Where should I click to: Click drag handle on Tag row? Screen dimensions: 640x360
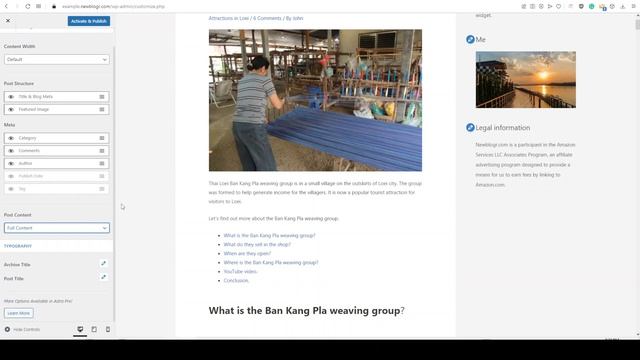[x=102, y=189]
